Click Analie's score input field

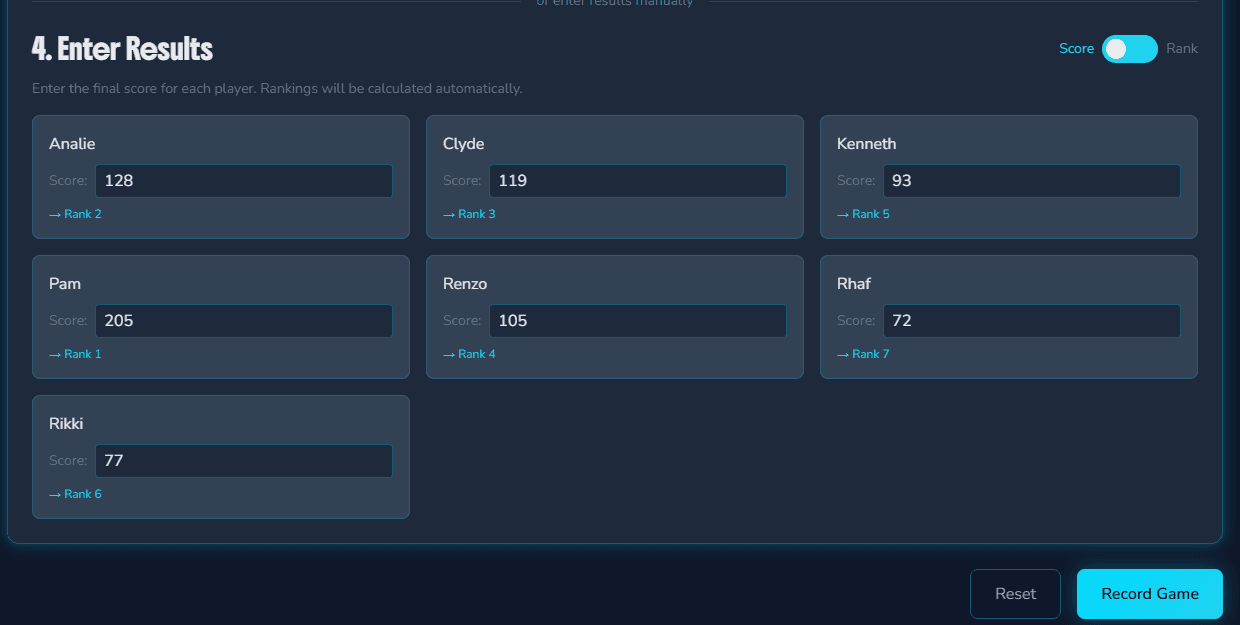click(243, 180)
